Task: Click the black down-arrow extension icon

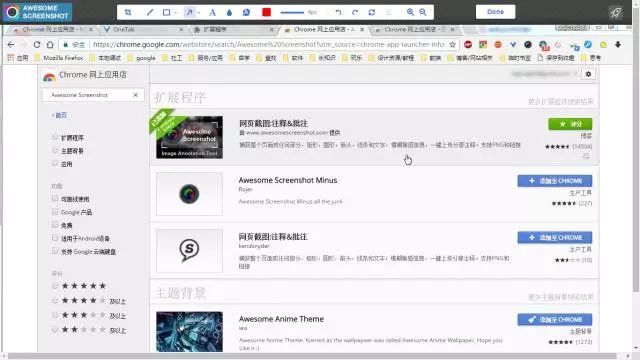Action: click(618, 44)
